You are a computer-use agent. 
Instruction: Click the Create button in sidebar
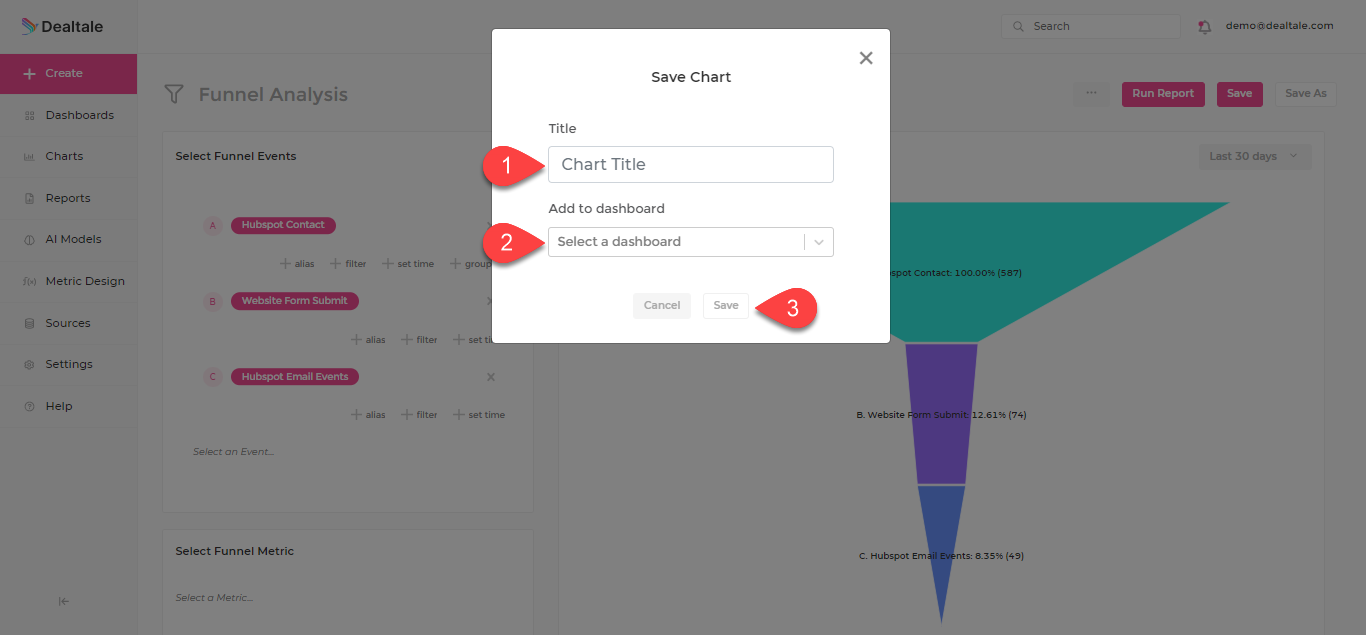coord(68,74)
